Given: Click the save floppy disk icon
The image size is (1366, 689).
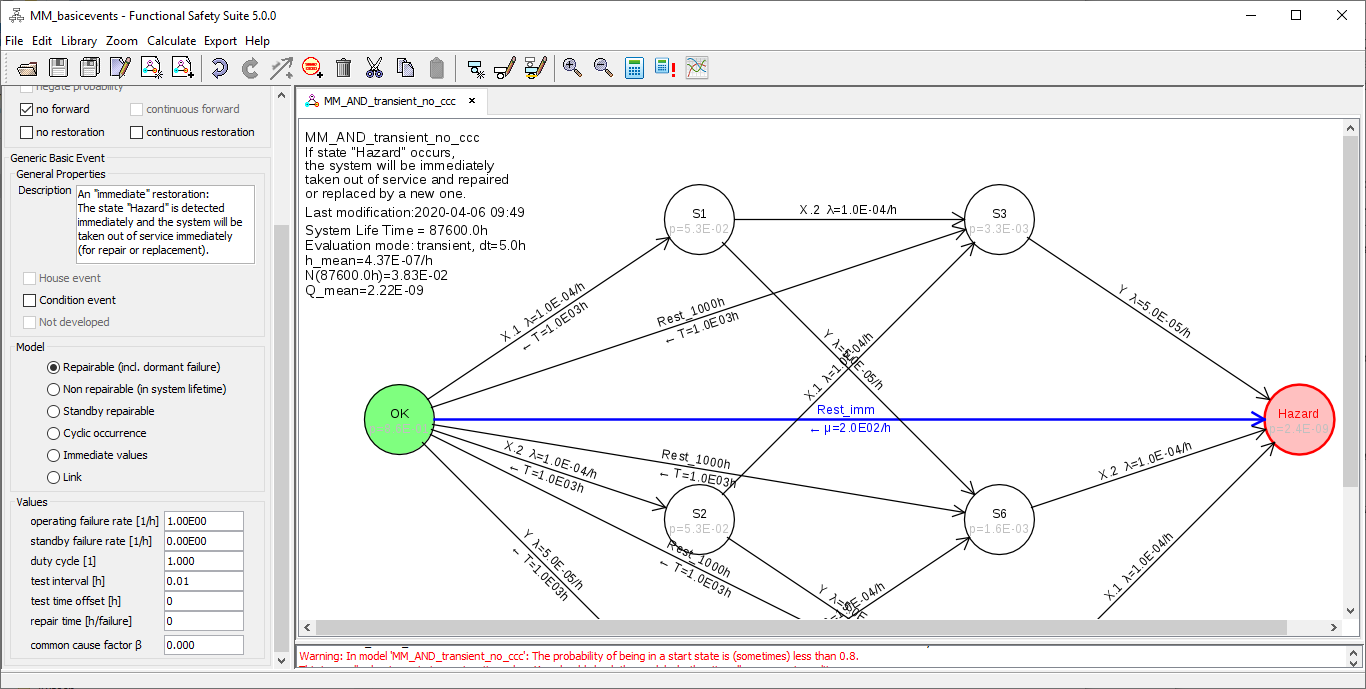Looking at the screenshot, I should point(59,68).
